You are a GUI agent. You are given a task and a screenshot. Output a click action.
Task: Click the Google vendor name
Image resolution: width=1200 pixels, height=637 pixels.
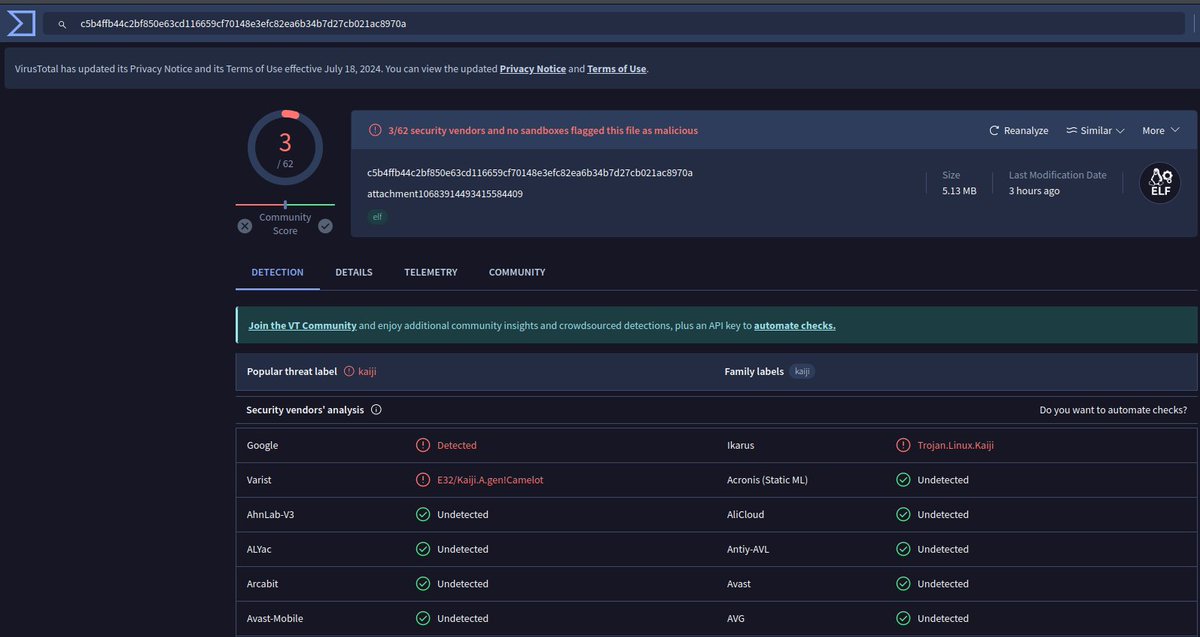click(263, 445)
